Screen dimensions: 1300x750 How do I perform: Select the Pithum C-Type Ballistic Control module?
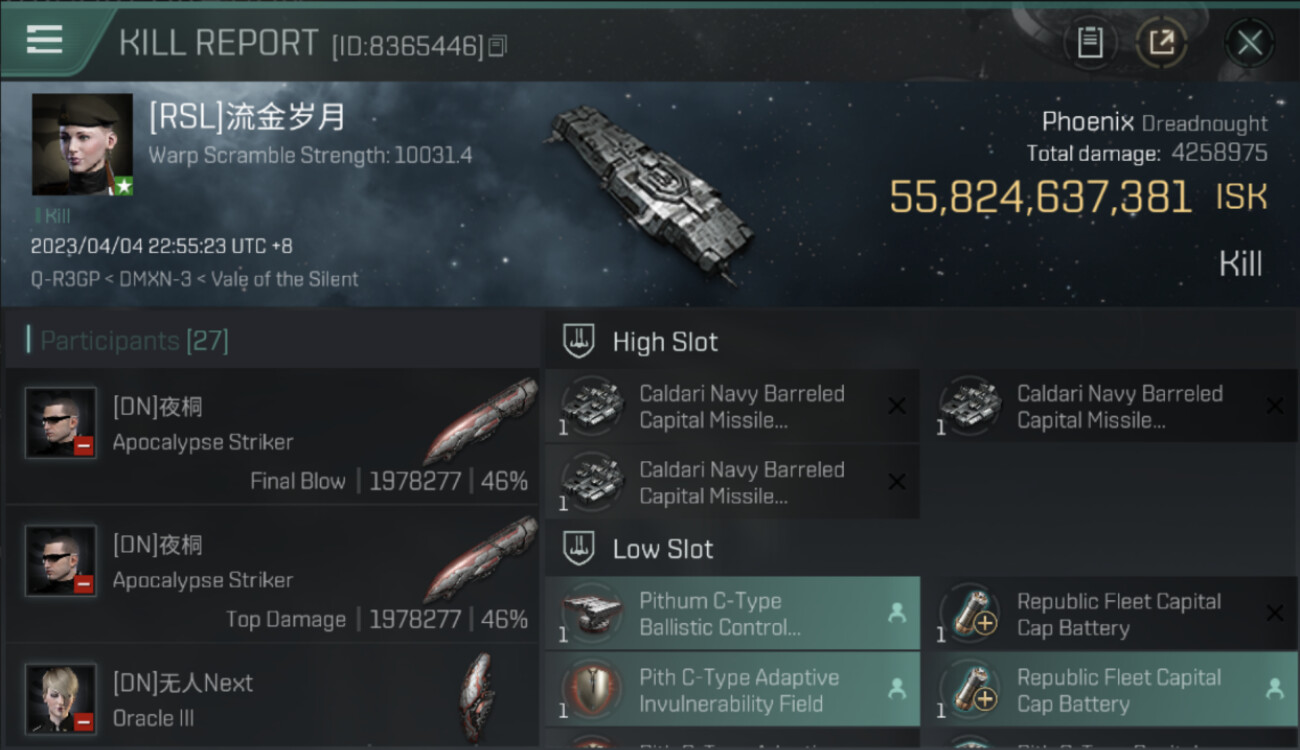[x=732, y=614]
